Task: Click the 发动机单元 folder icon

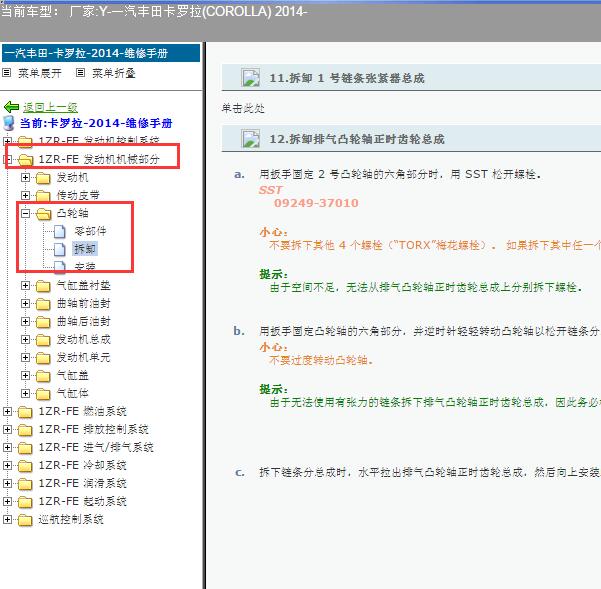Action: click(x=43, y=358)
